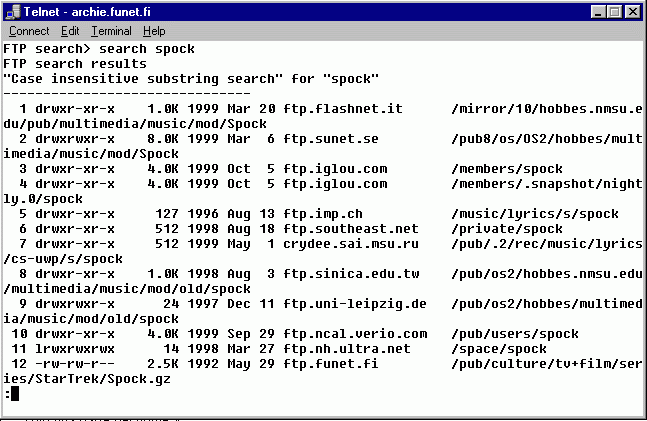Click the wrapped text du/pub/multimedia/music/mod/Spock
The height and width of the screenshot is (421, 647).
[x=135, y=124]
